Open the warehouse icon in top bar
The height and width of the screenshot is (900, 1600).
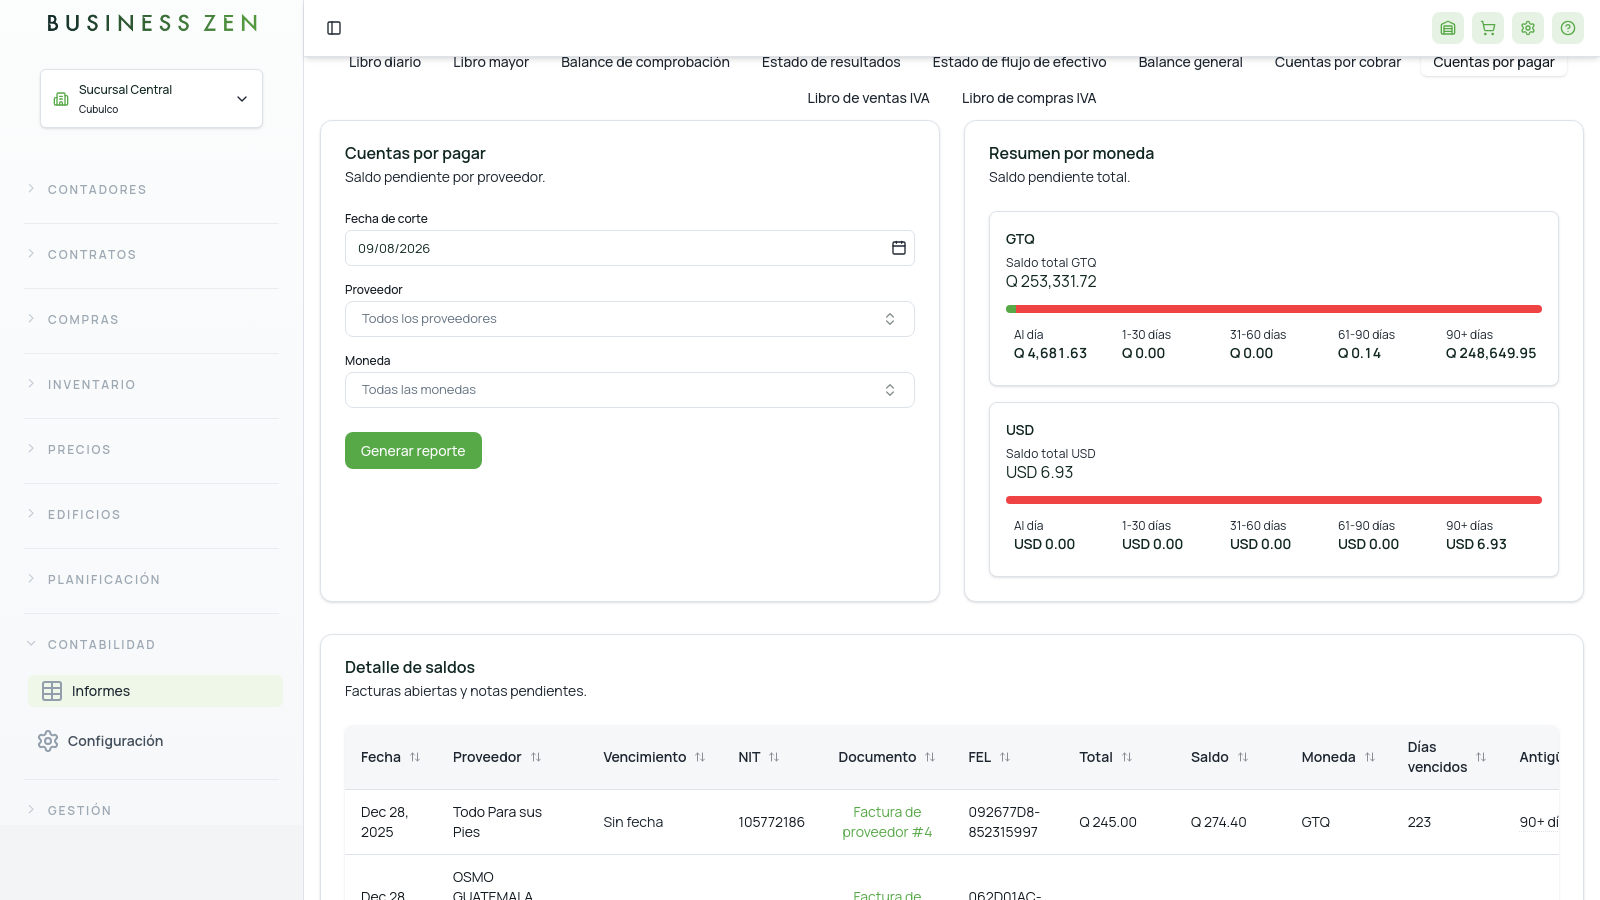click(x=1448, y=28)
